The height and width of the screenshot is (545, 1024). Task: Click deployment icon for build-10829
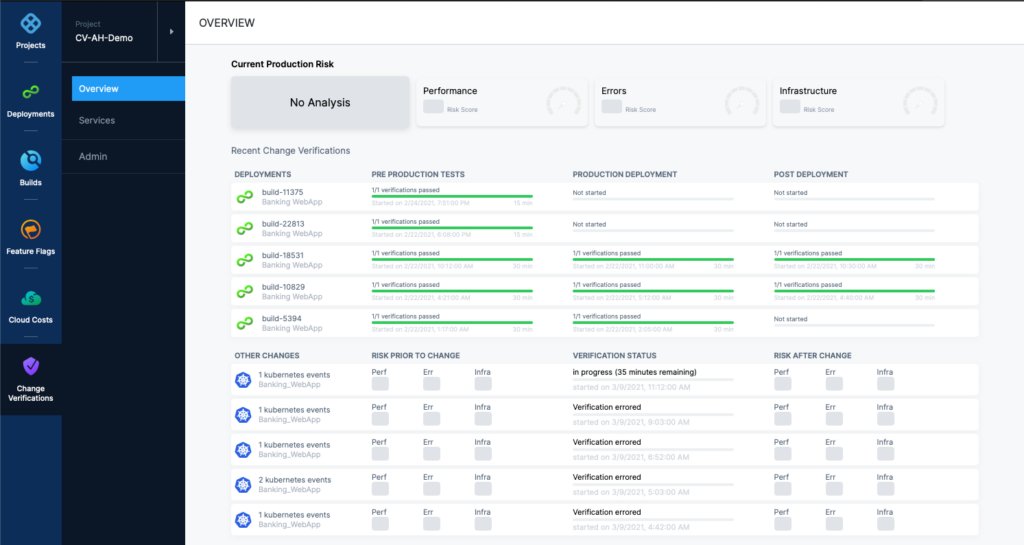[245, 292]
